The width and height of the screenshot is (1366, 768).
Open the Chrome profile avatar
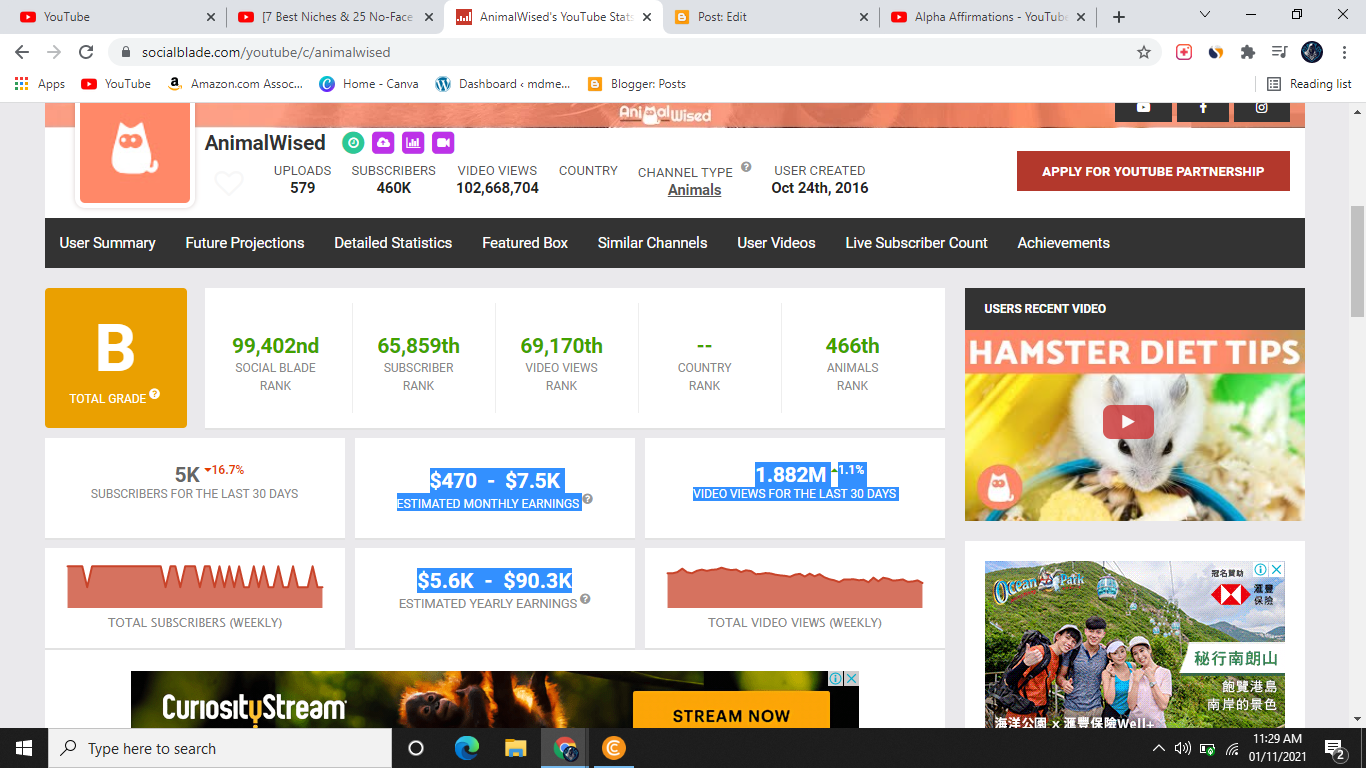coord(1312,52)
